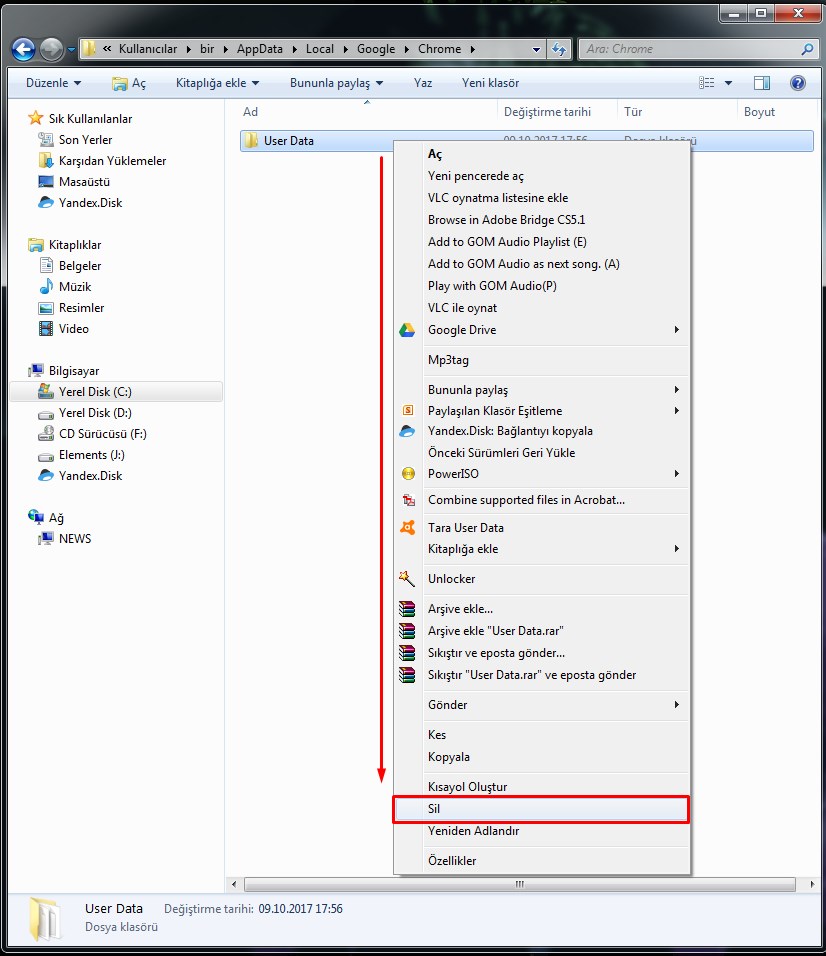Click the refresh icon beside address bar
The width and height of the screenshot is (826, 956).
click(x=559, y=49)
